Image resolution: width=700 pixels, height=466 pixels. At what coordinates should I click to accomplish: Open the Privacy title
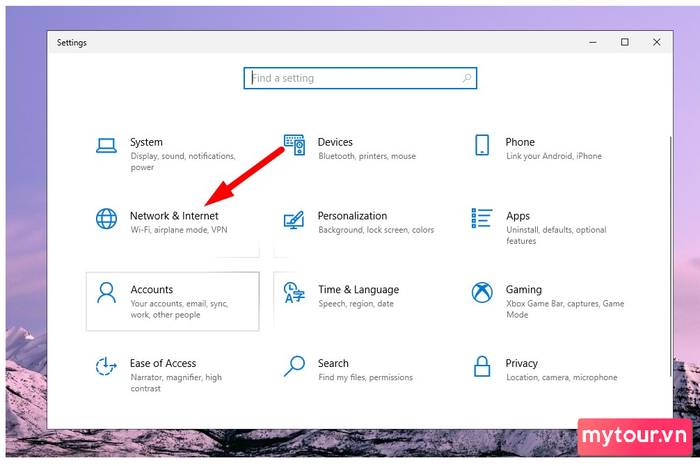coord(521,363)
